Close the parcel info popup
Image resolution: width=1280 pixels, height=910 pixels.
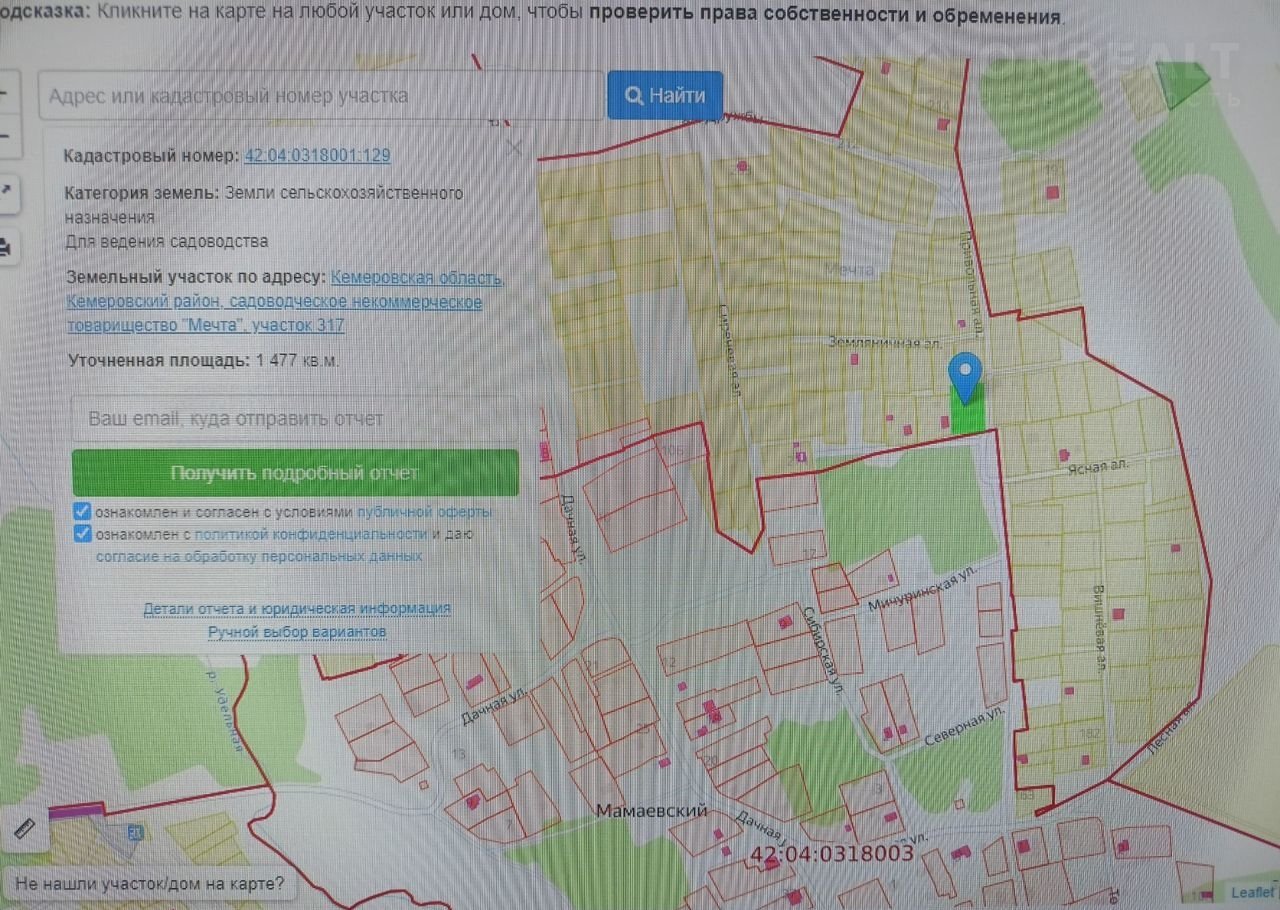click(x=514, y=148)
